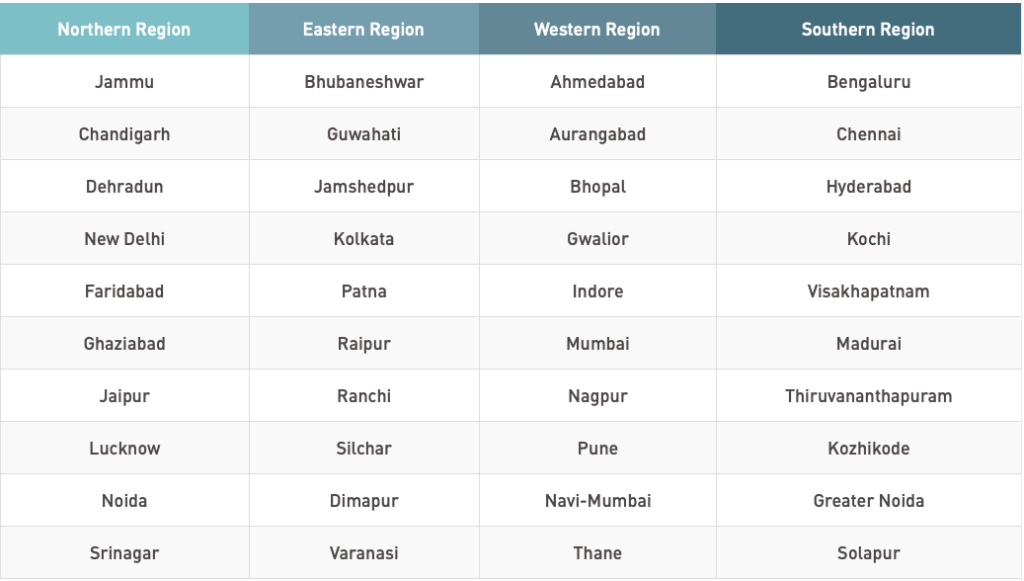The width and height of the screenshot is (1024, 581).
Task: Click the Northern Region column header
Action: [x=124, y=29]
